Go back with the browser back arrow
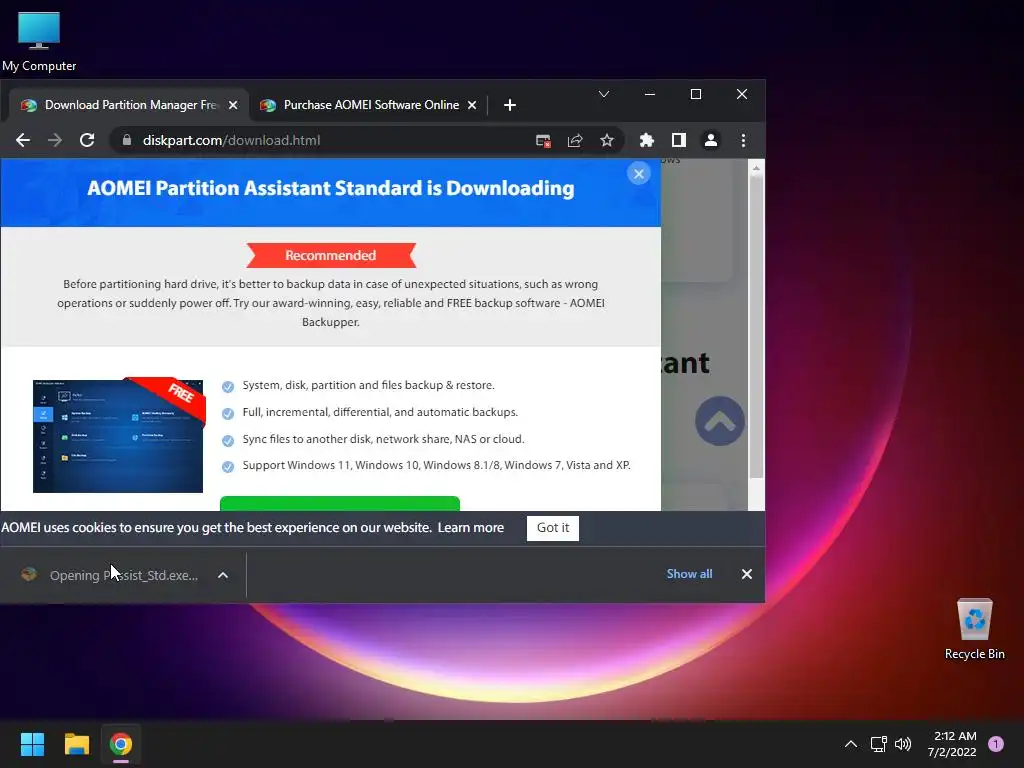The width and height of the screenshot is (1024, 768). coord(23,140)
